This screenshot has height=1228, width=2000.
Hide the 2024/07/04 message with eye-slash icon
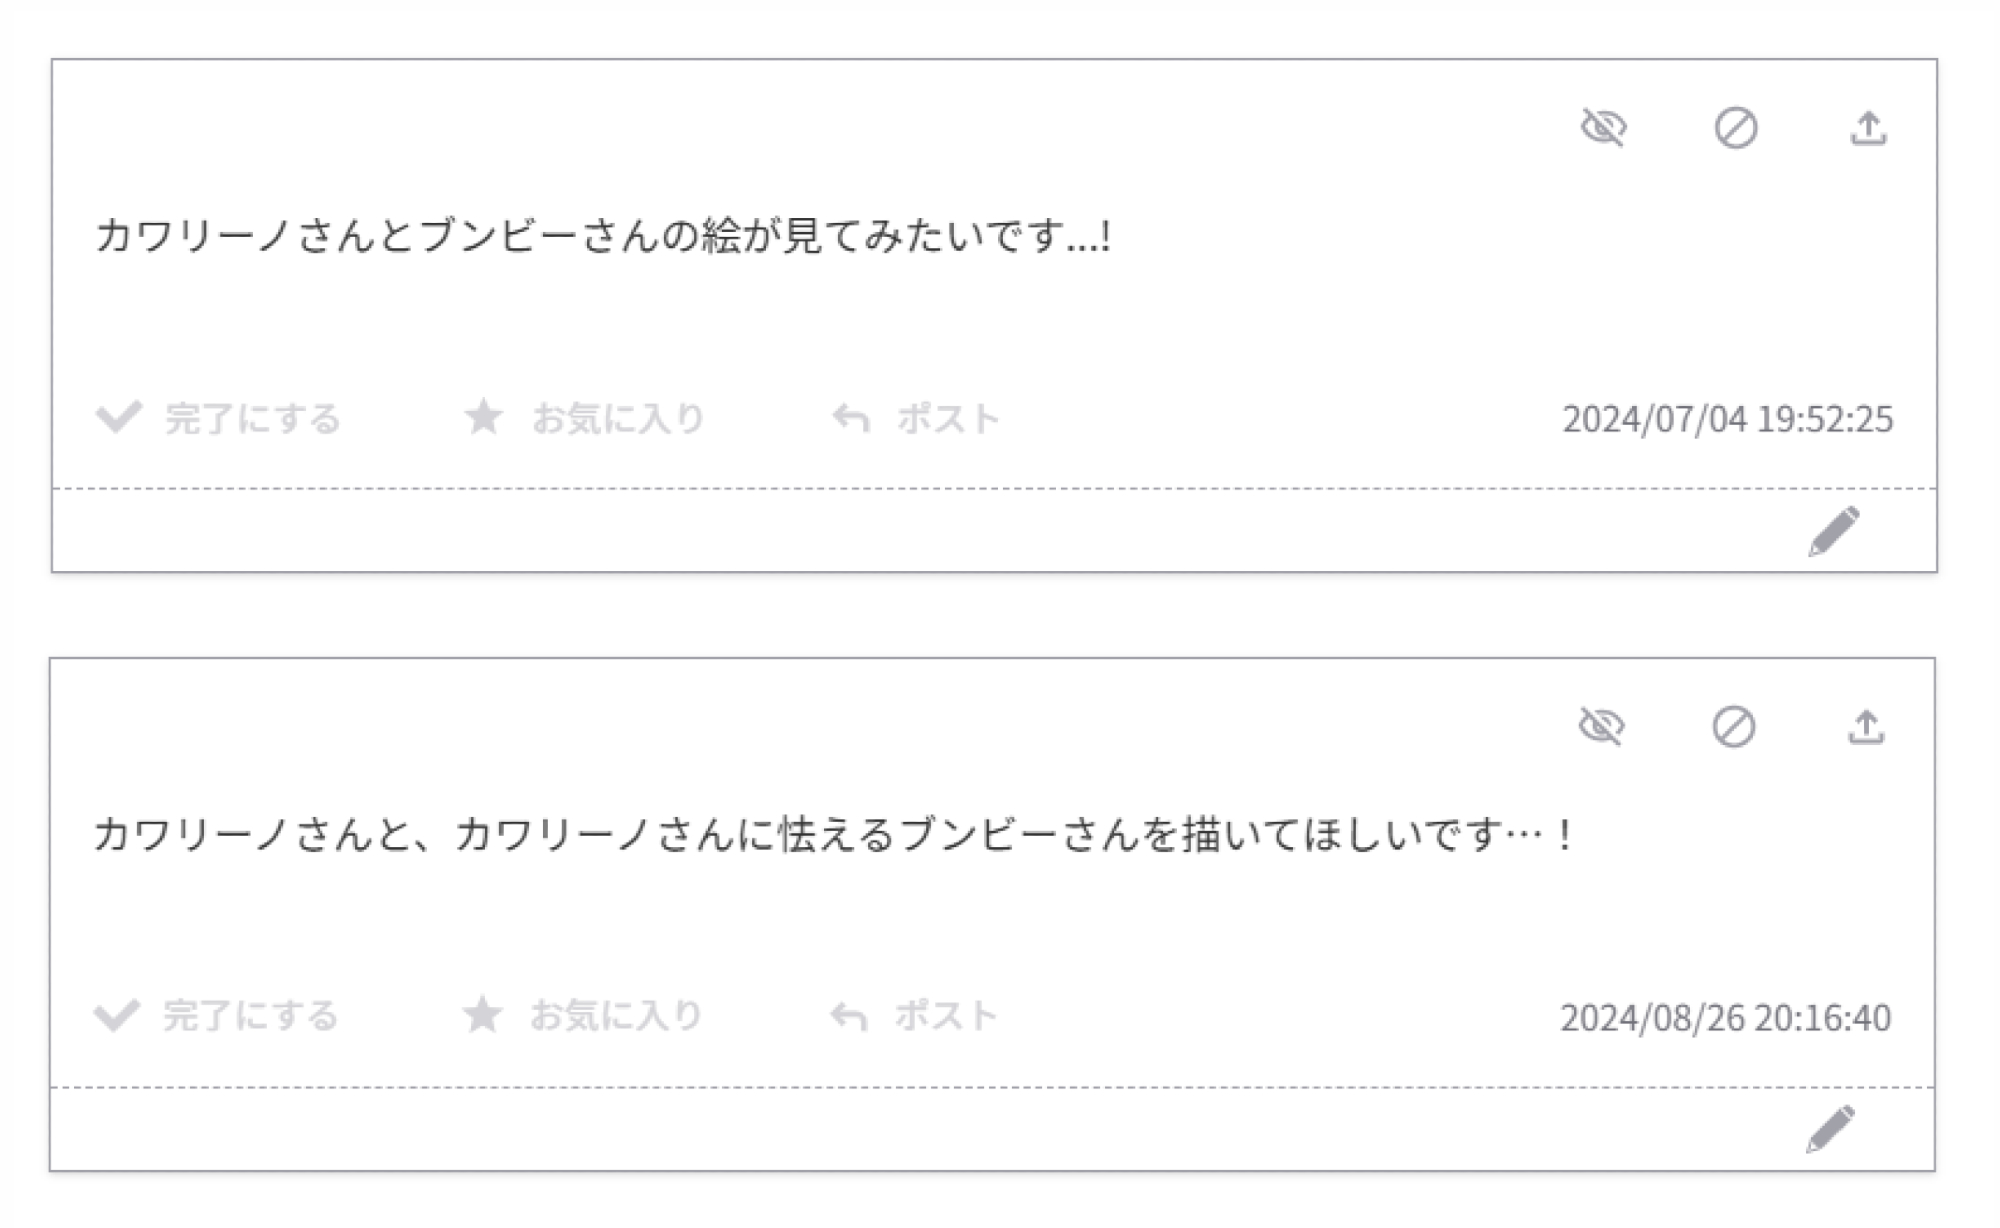tap(1604, 128)
